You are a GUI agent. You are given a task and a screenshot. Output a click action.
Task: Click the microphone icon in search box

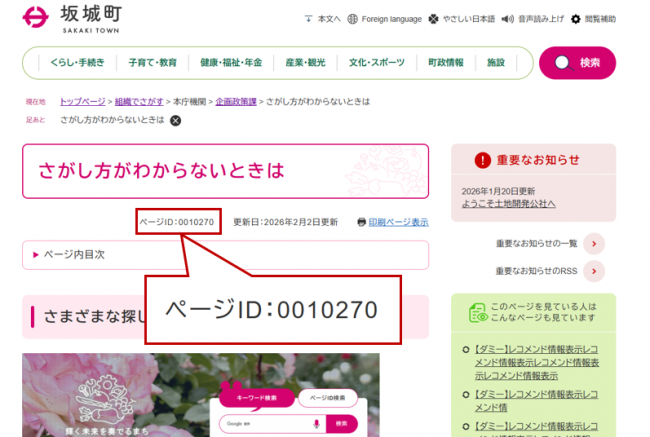316,424
